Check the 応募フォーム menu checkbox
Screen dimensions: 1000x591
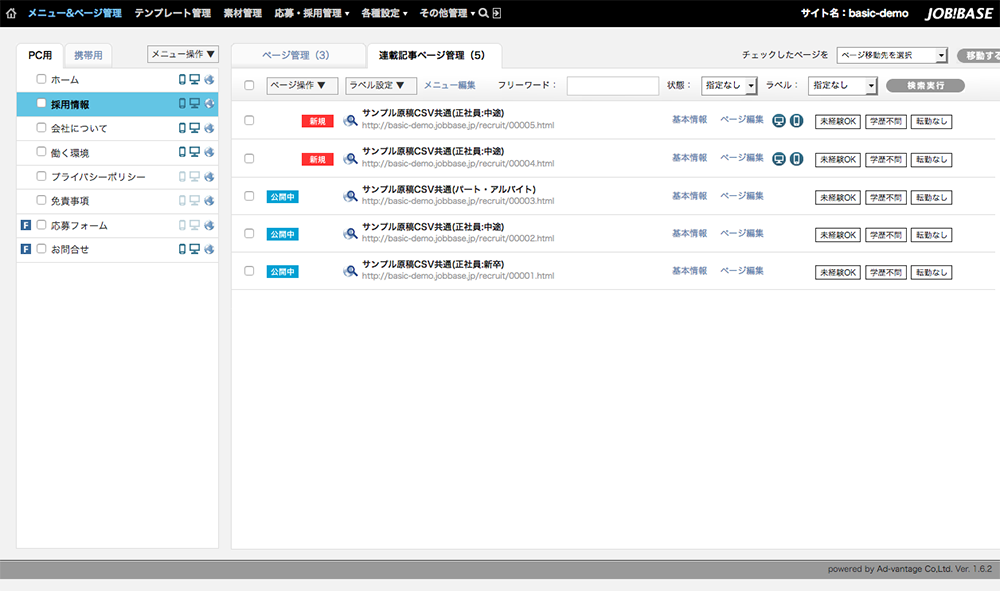(41, 224)
